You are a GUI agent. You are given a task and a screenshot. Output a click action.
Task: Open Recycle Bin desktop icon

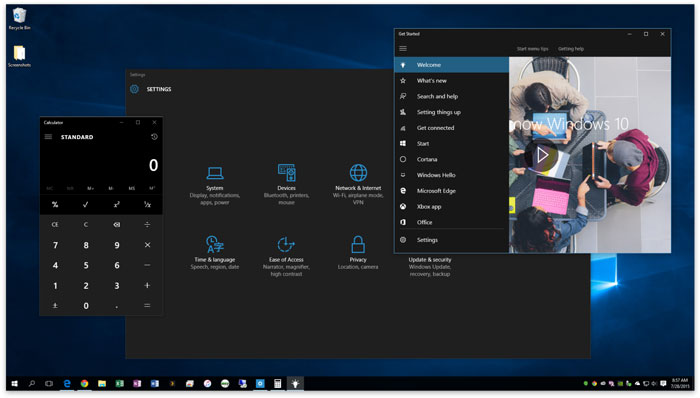pos(19,19)
